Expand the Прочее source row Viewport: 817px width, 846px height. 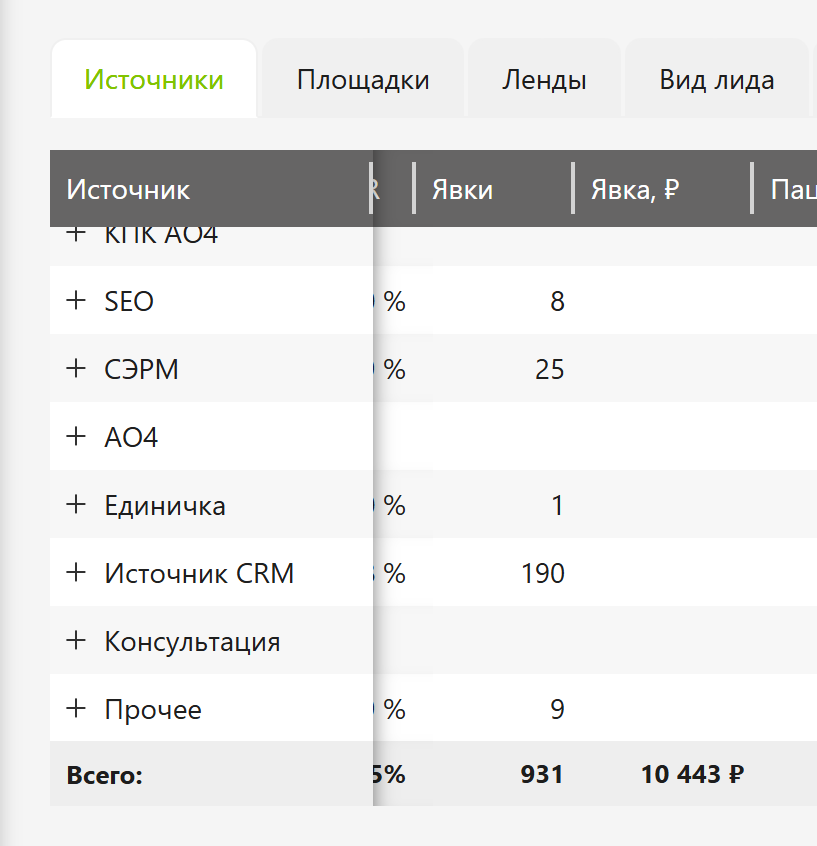[76, 708]
